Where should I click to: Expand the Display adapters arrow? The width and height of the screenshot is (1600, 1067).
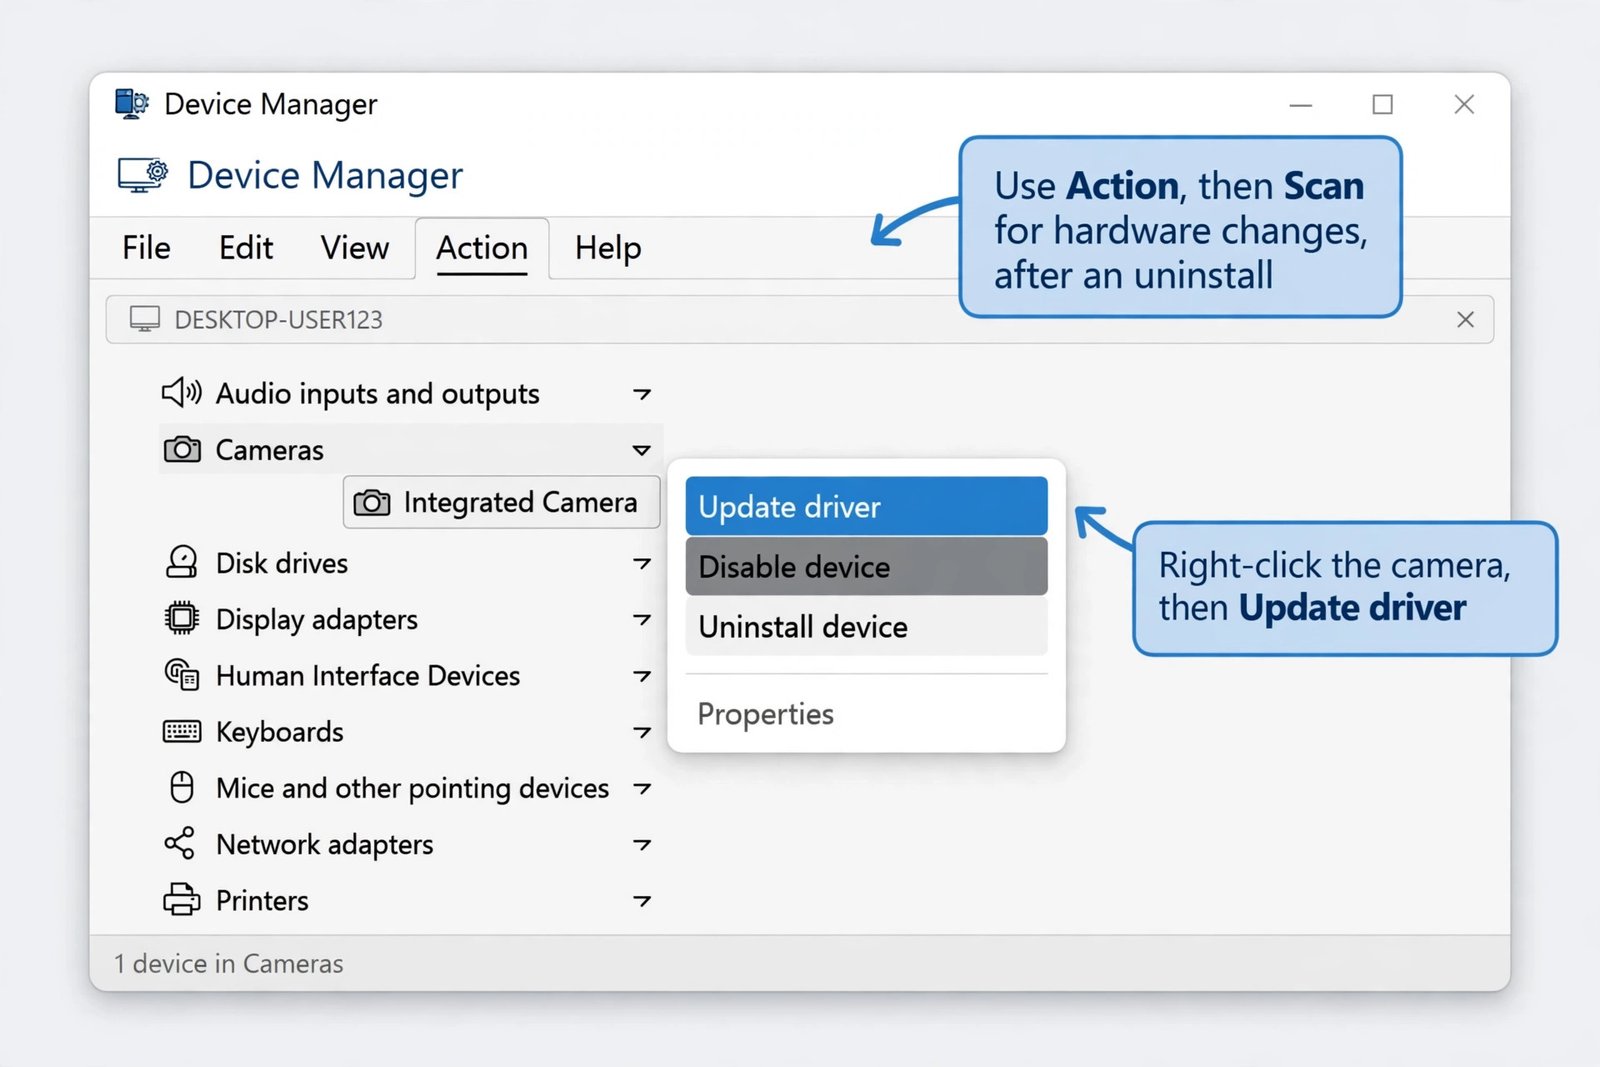coord(642,619)
